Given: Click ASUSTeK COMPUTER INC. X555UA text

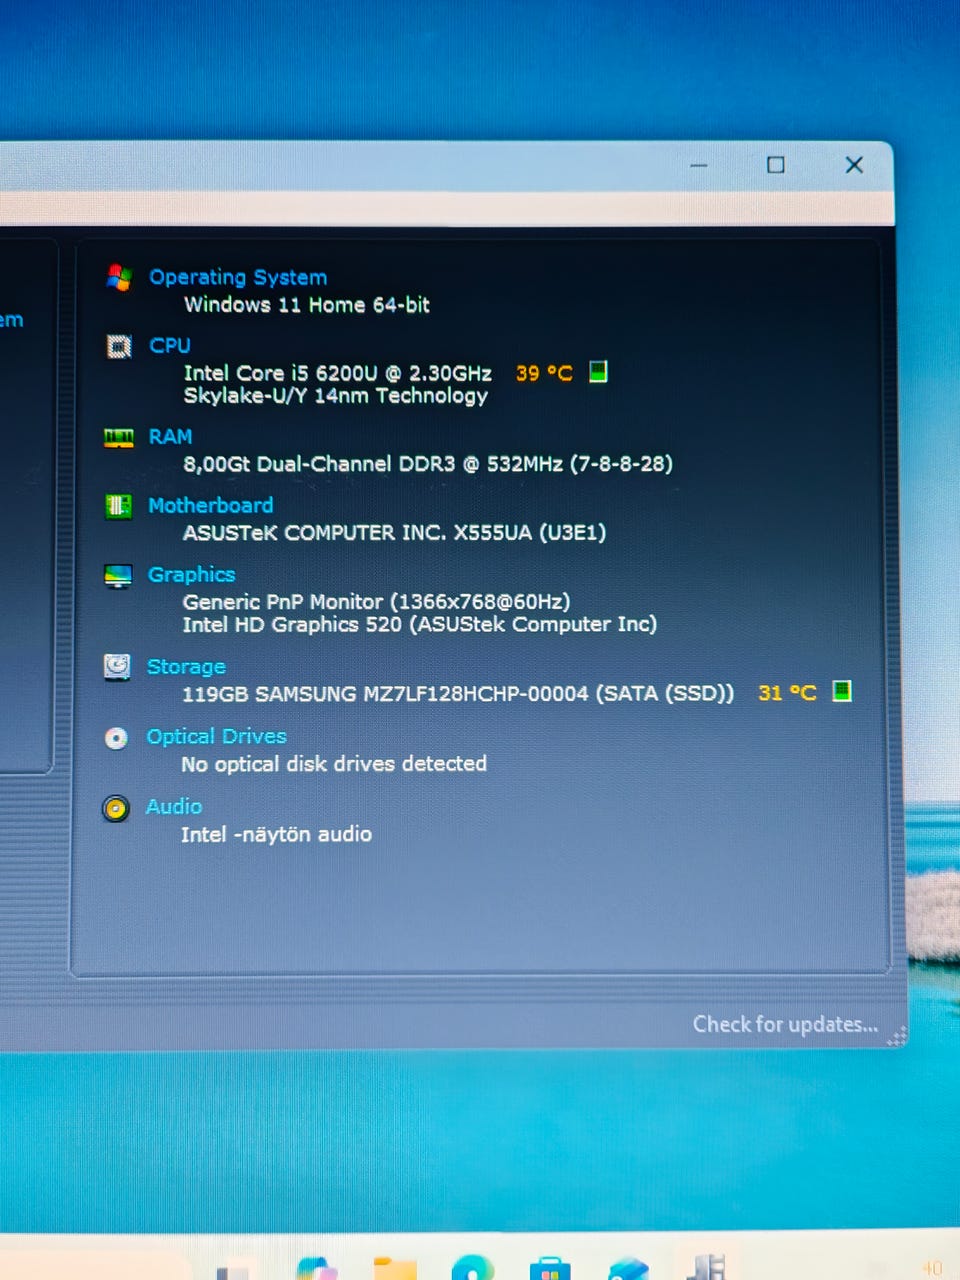Looking at the screenshot, I should pyautogui.click(x=394, y=532).
